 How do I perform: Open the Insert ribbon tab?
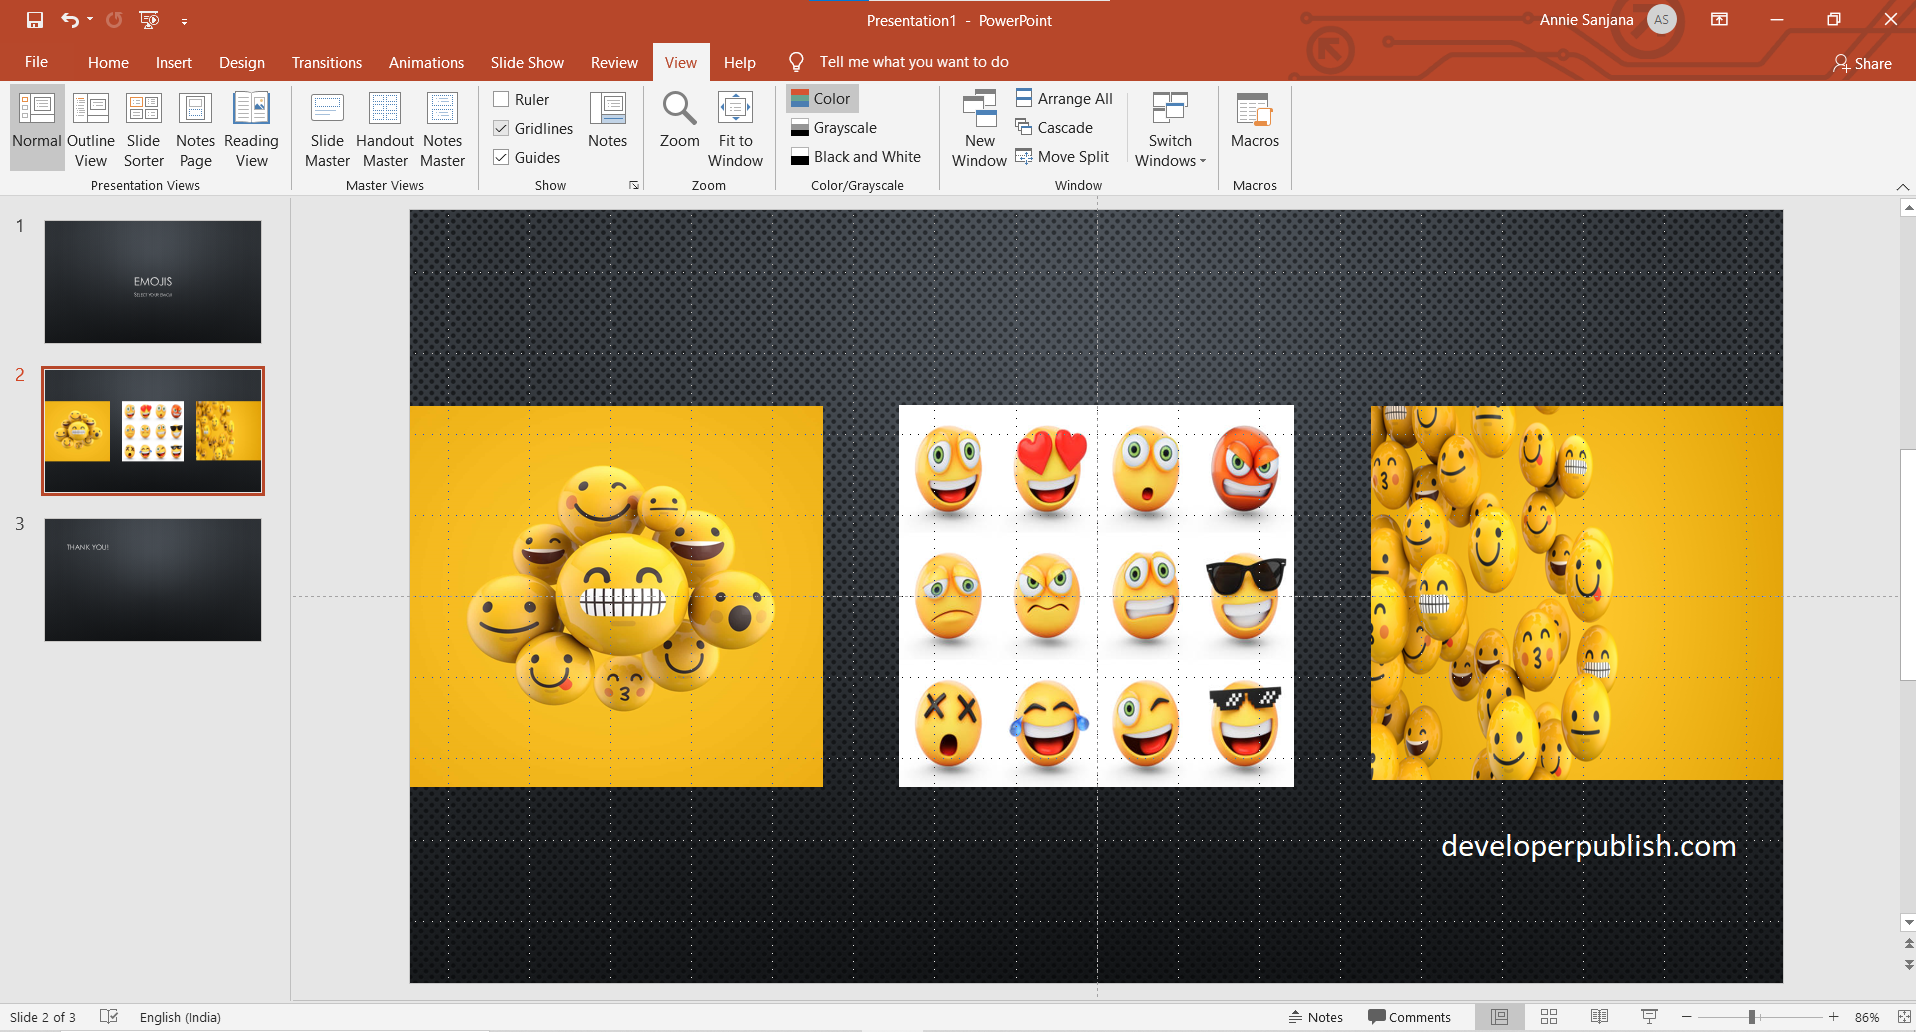[x=173, y=62]
